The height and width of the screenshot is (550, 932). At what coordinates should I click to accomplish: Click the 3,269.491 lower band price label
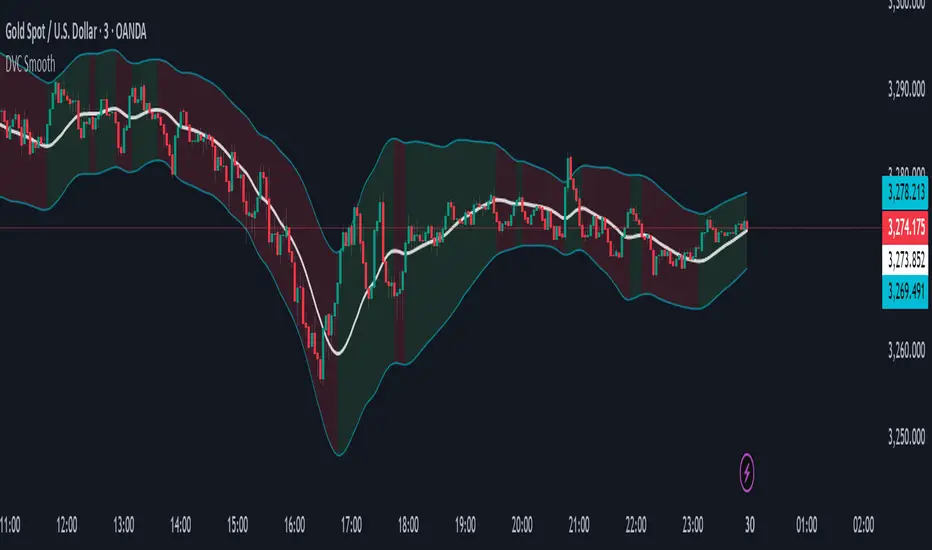click(x=905, y=292)
